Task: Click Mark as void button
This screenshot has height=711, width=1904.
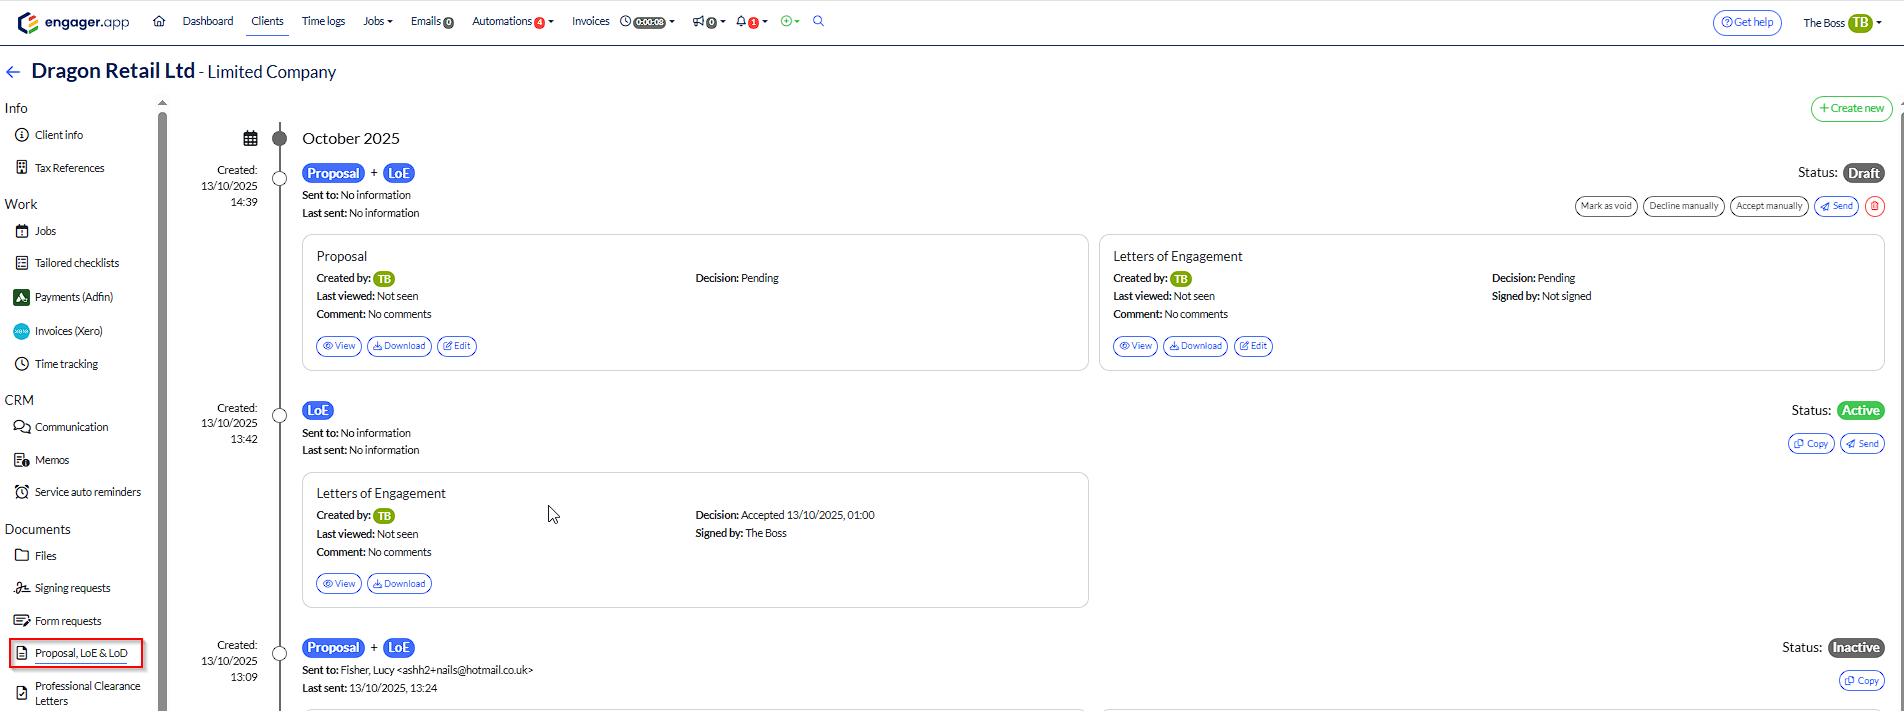Action: [x=1606, y=206]
